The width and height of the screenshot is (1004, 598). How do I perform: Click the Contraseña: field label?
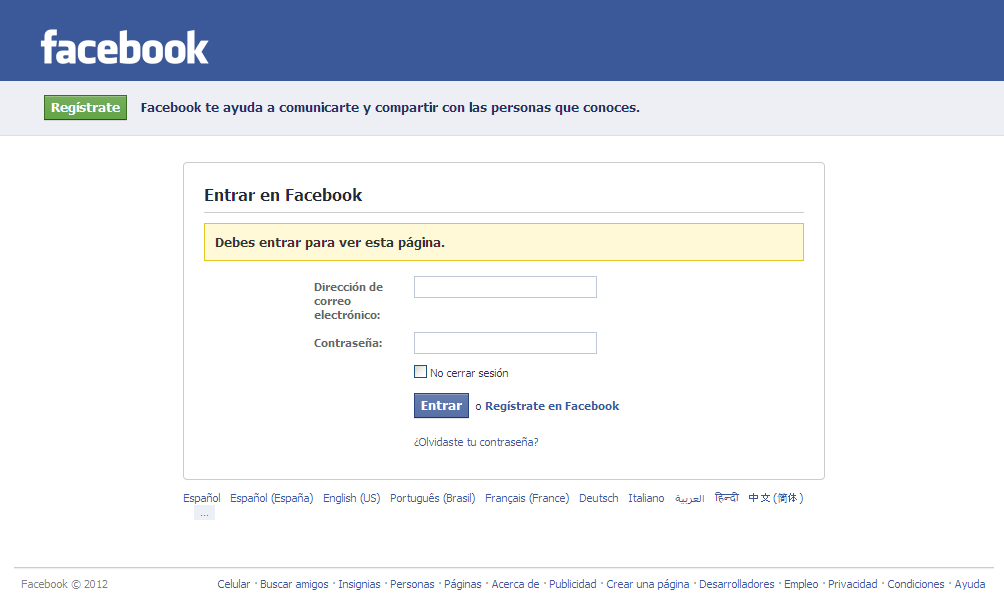(348, 343)
